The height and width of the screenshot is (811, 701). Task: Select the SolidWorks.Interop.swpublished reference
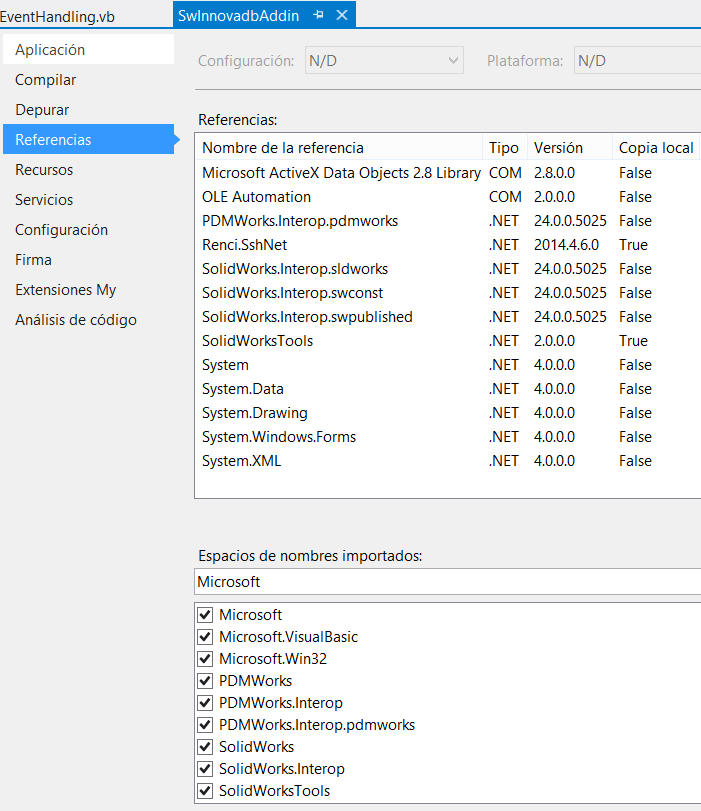tap(448, 317)
